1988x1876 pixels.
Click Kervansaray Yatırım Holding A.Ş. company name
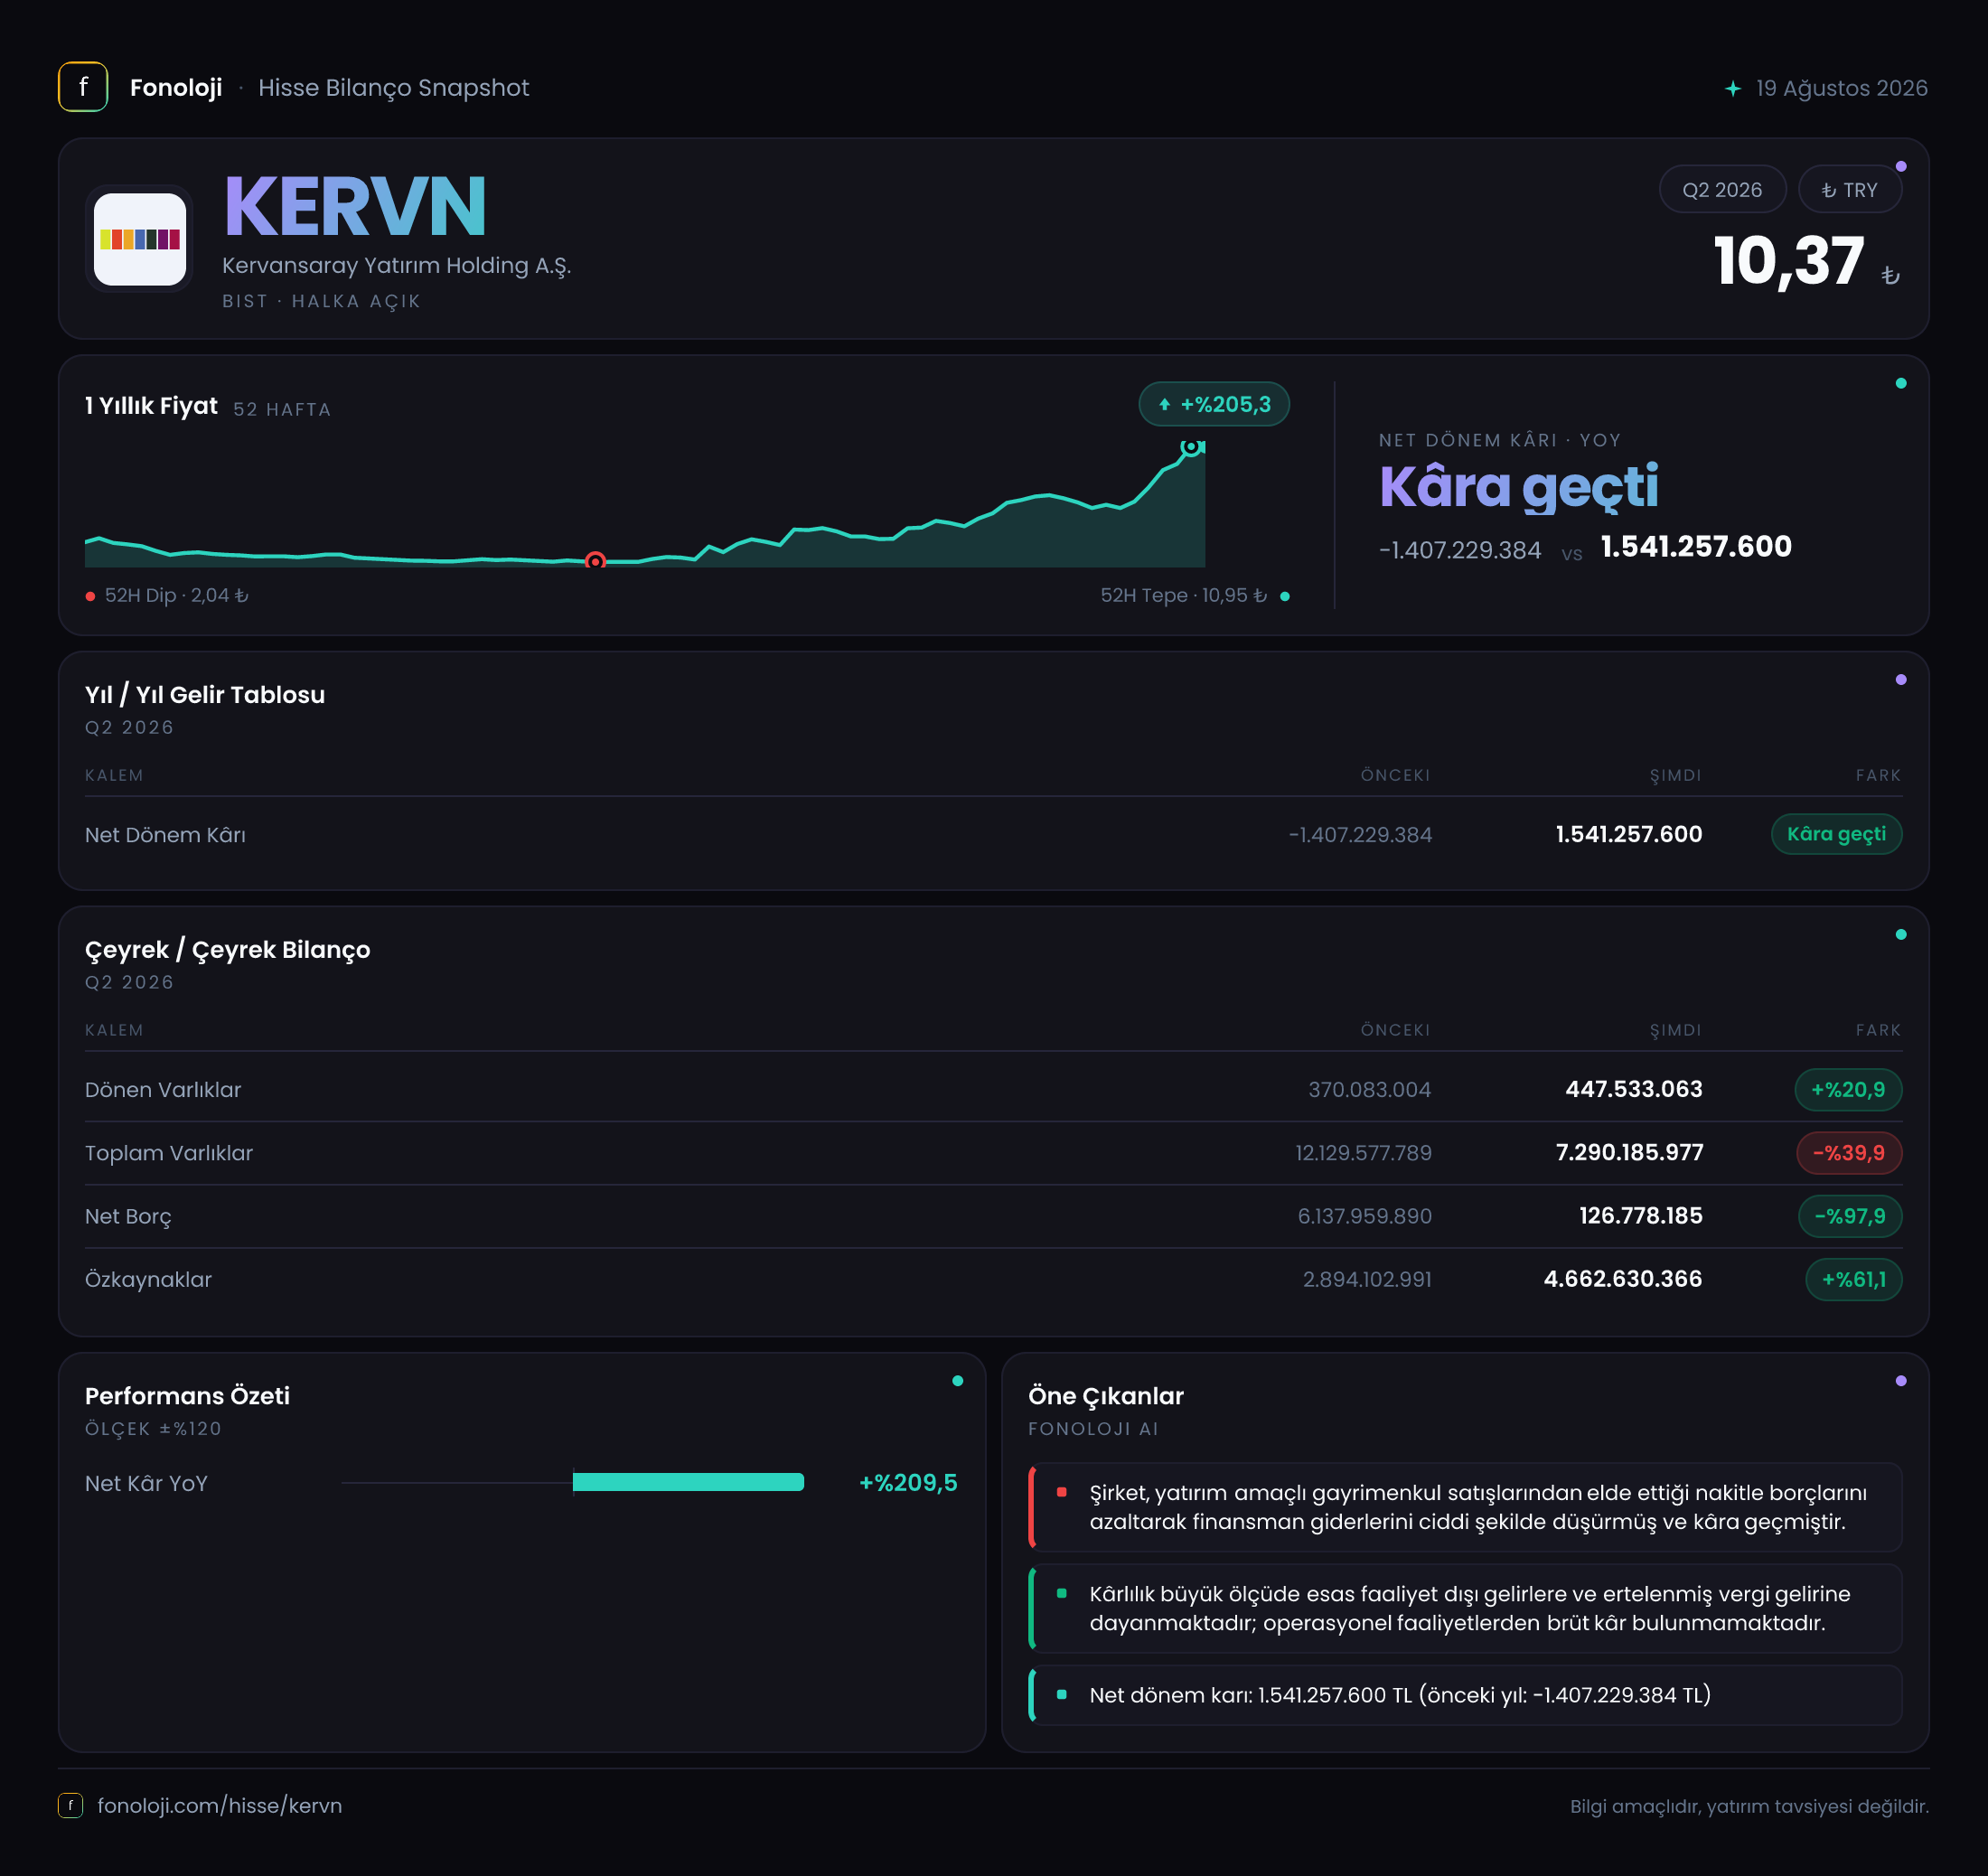click(x=396, y=266)
